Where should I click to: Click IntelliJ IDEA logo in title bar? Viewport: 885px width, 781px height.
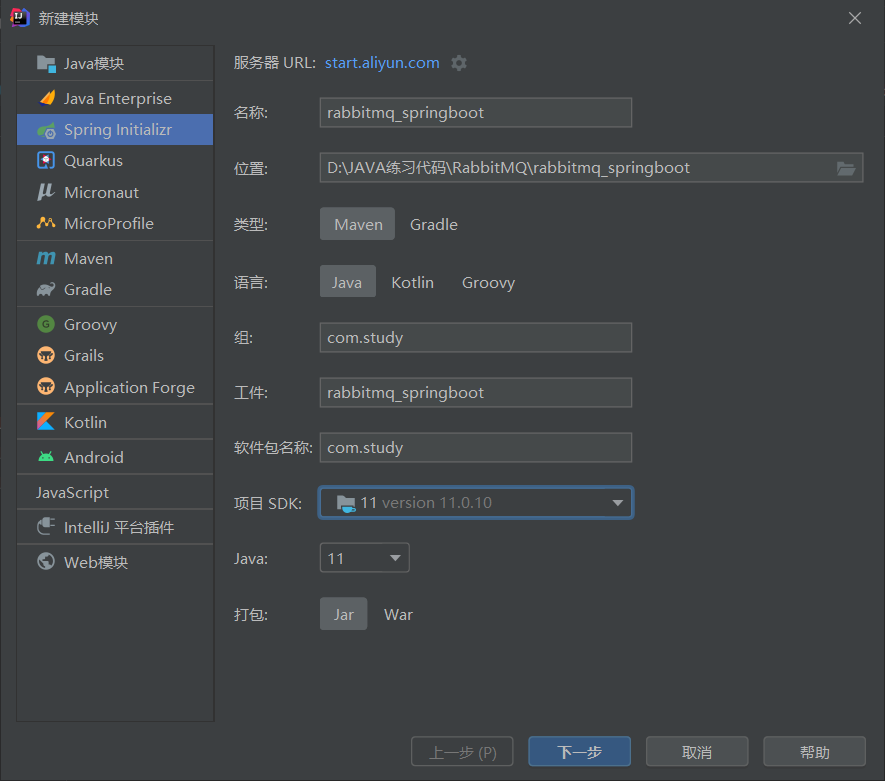(19, 17)
